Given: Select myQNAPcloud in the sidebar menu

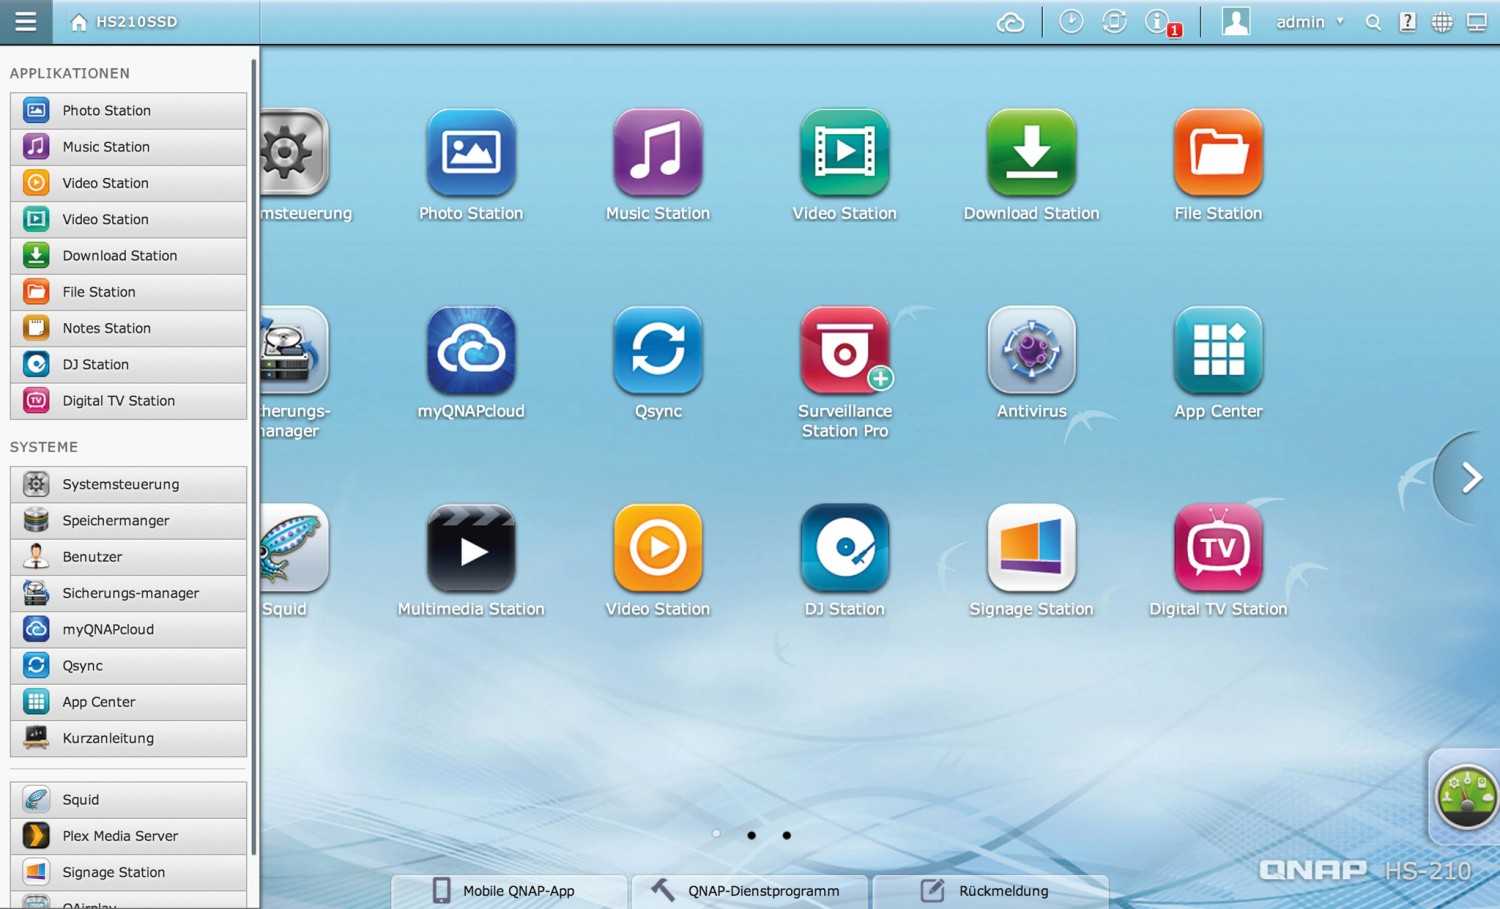Looking at the screenshot, I should [128, 630].
